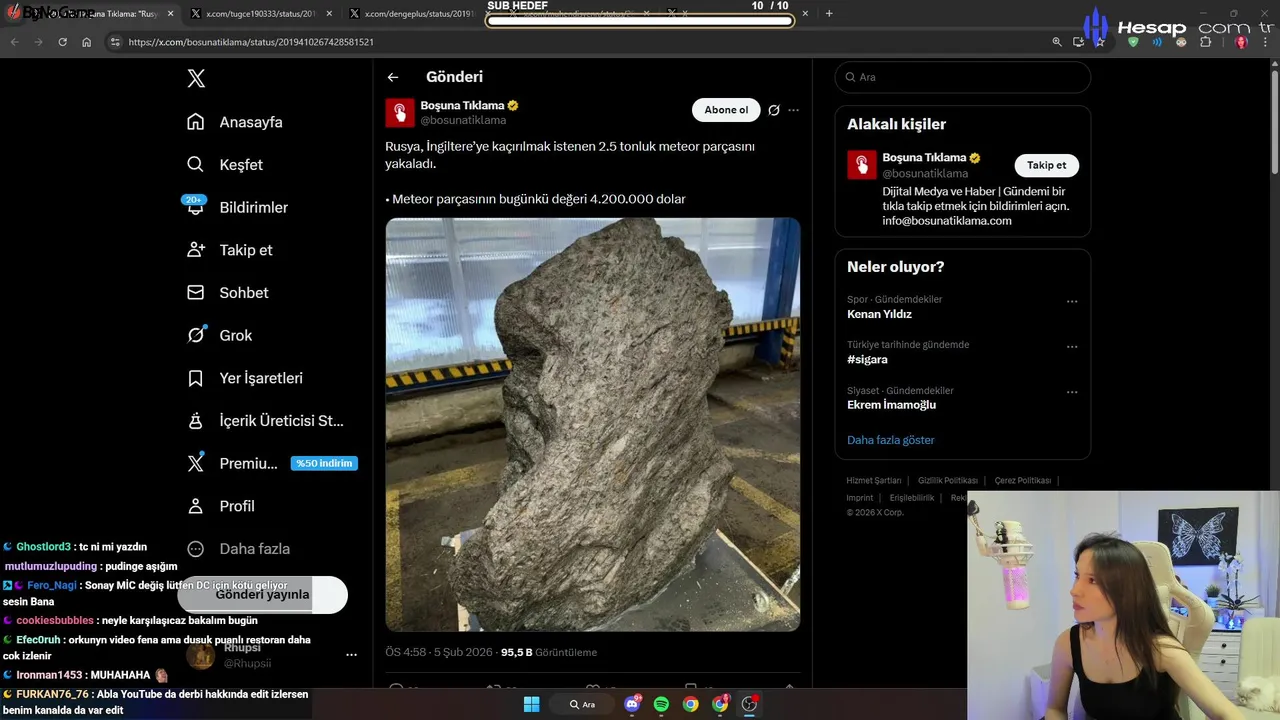Click taskbar Ara search box
This screenshot has width=1280, height=720.
coord(583,704)
